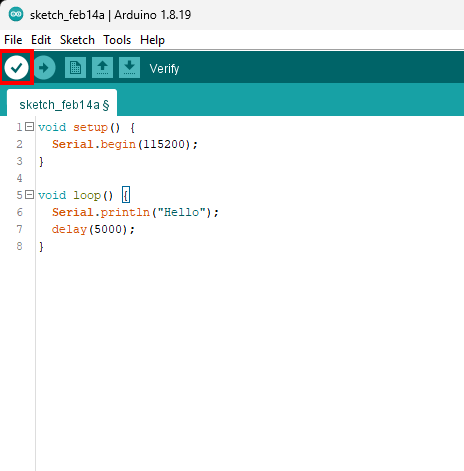
Task: Create a new sketch with the New icon
Action: coord(75,68)
